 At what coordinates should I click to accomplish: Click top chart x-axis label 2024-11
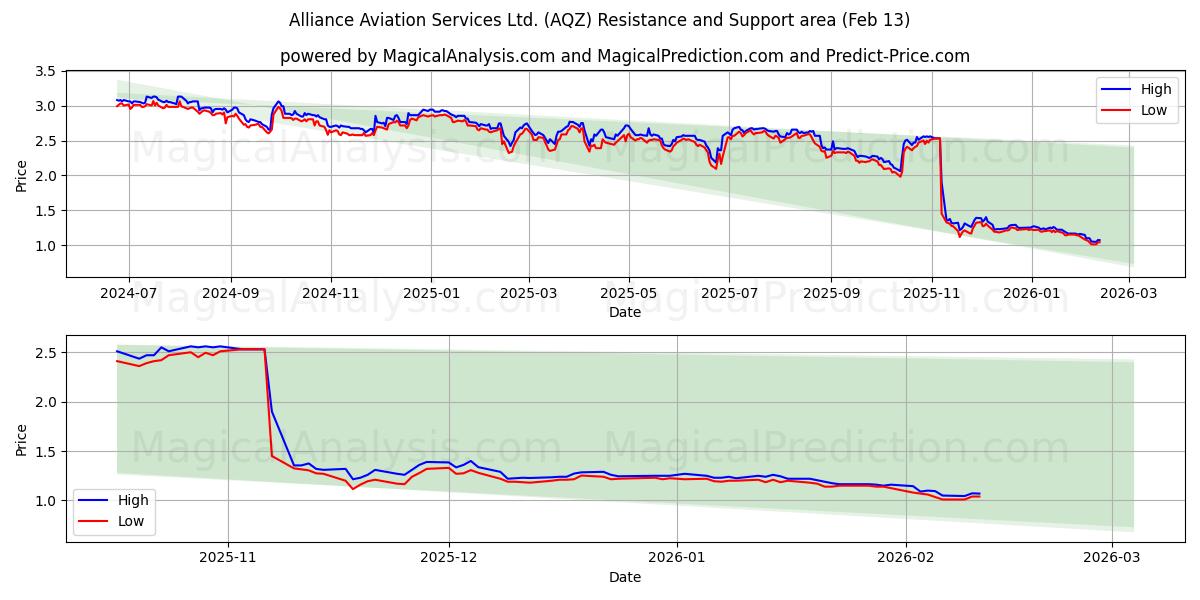click(x=331, y=294)
